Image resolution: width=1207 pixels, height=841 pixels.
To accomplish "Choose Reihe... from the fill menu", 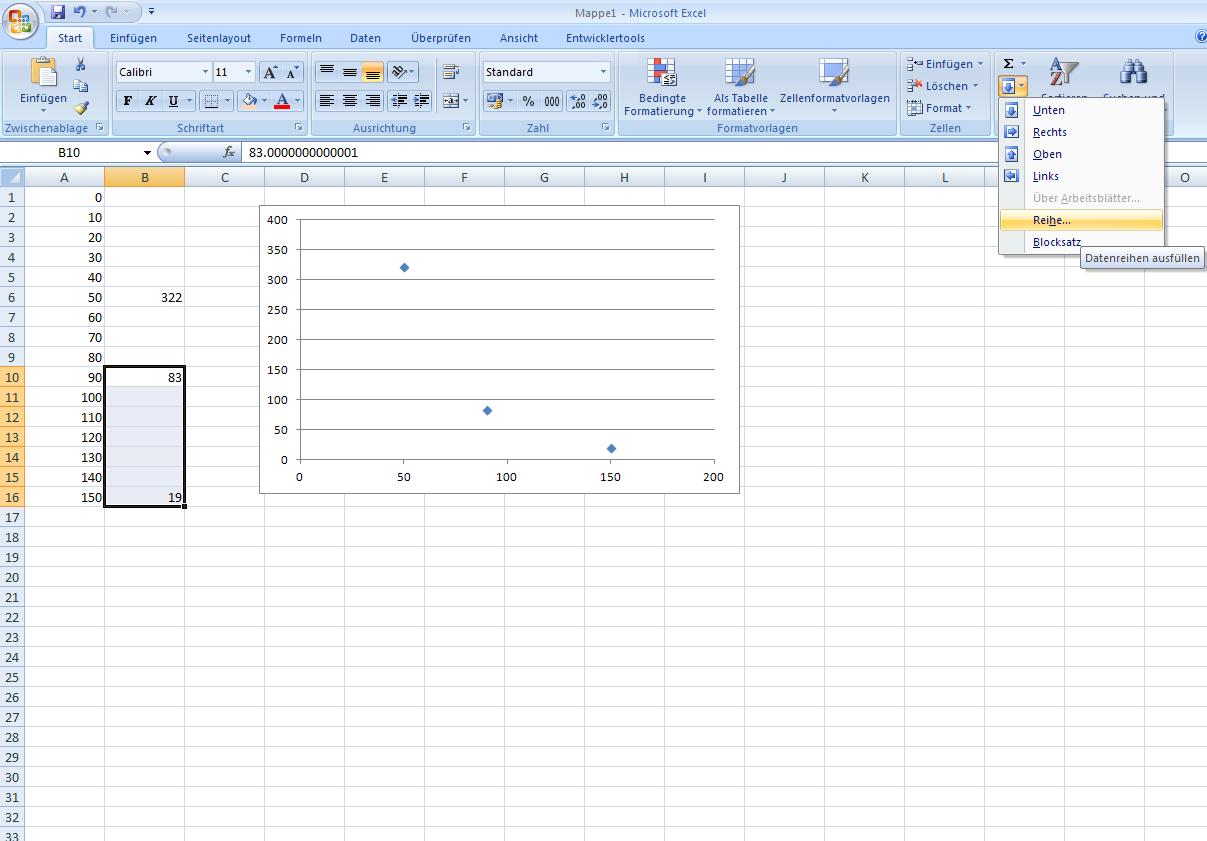I will click(1051, 220).
